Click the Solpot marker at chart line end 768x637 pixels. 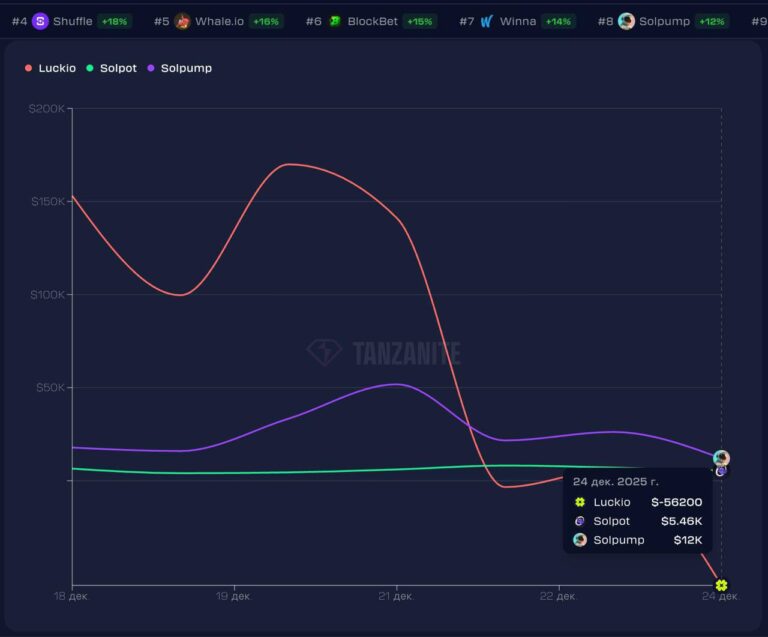point(720,471)
